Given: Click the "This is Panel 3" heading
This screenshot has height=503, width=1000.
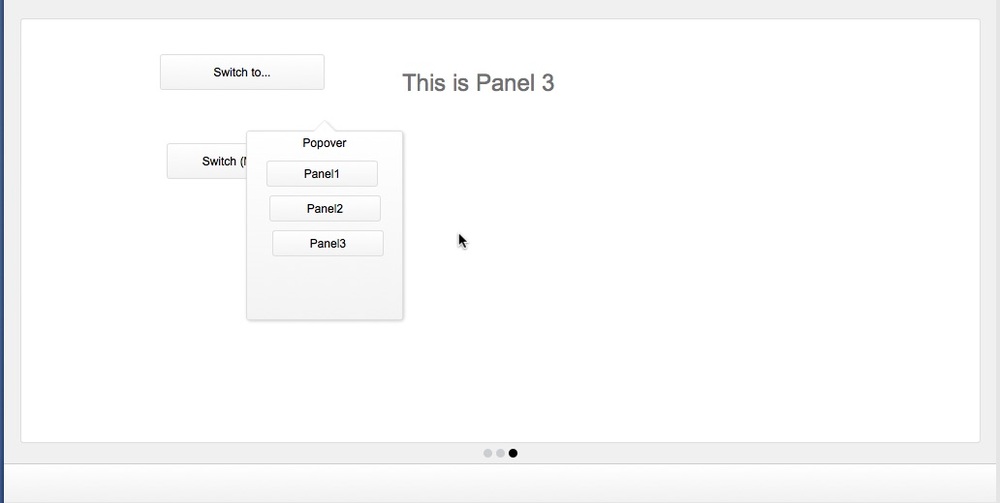Looking at the screenshot, I should 478,83.
